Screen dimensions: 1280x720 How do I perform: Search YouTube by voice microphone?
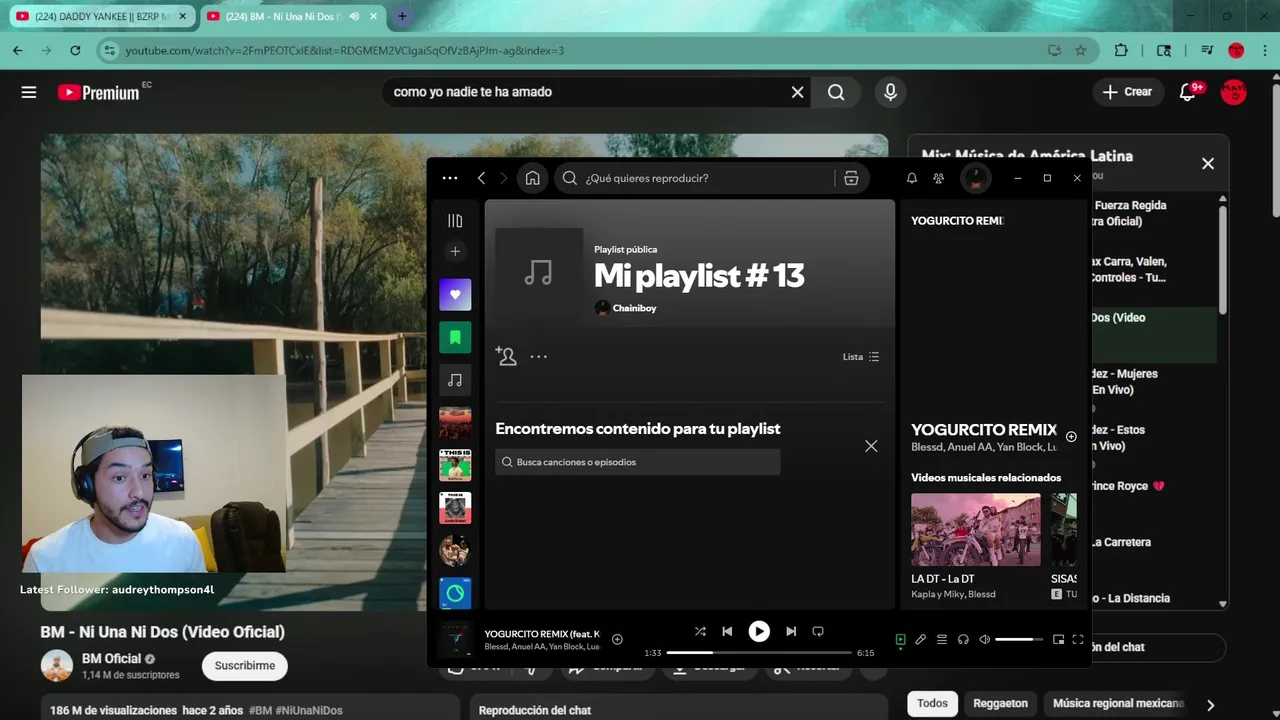tap(890, 92)
